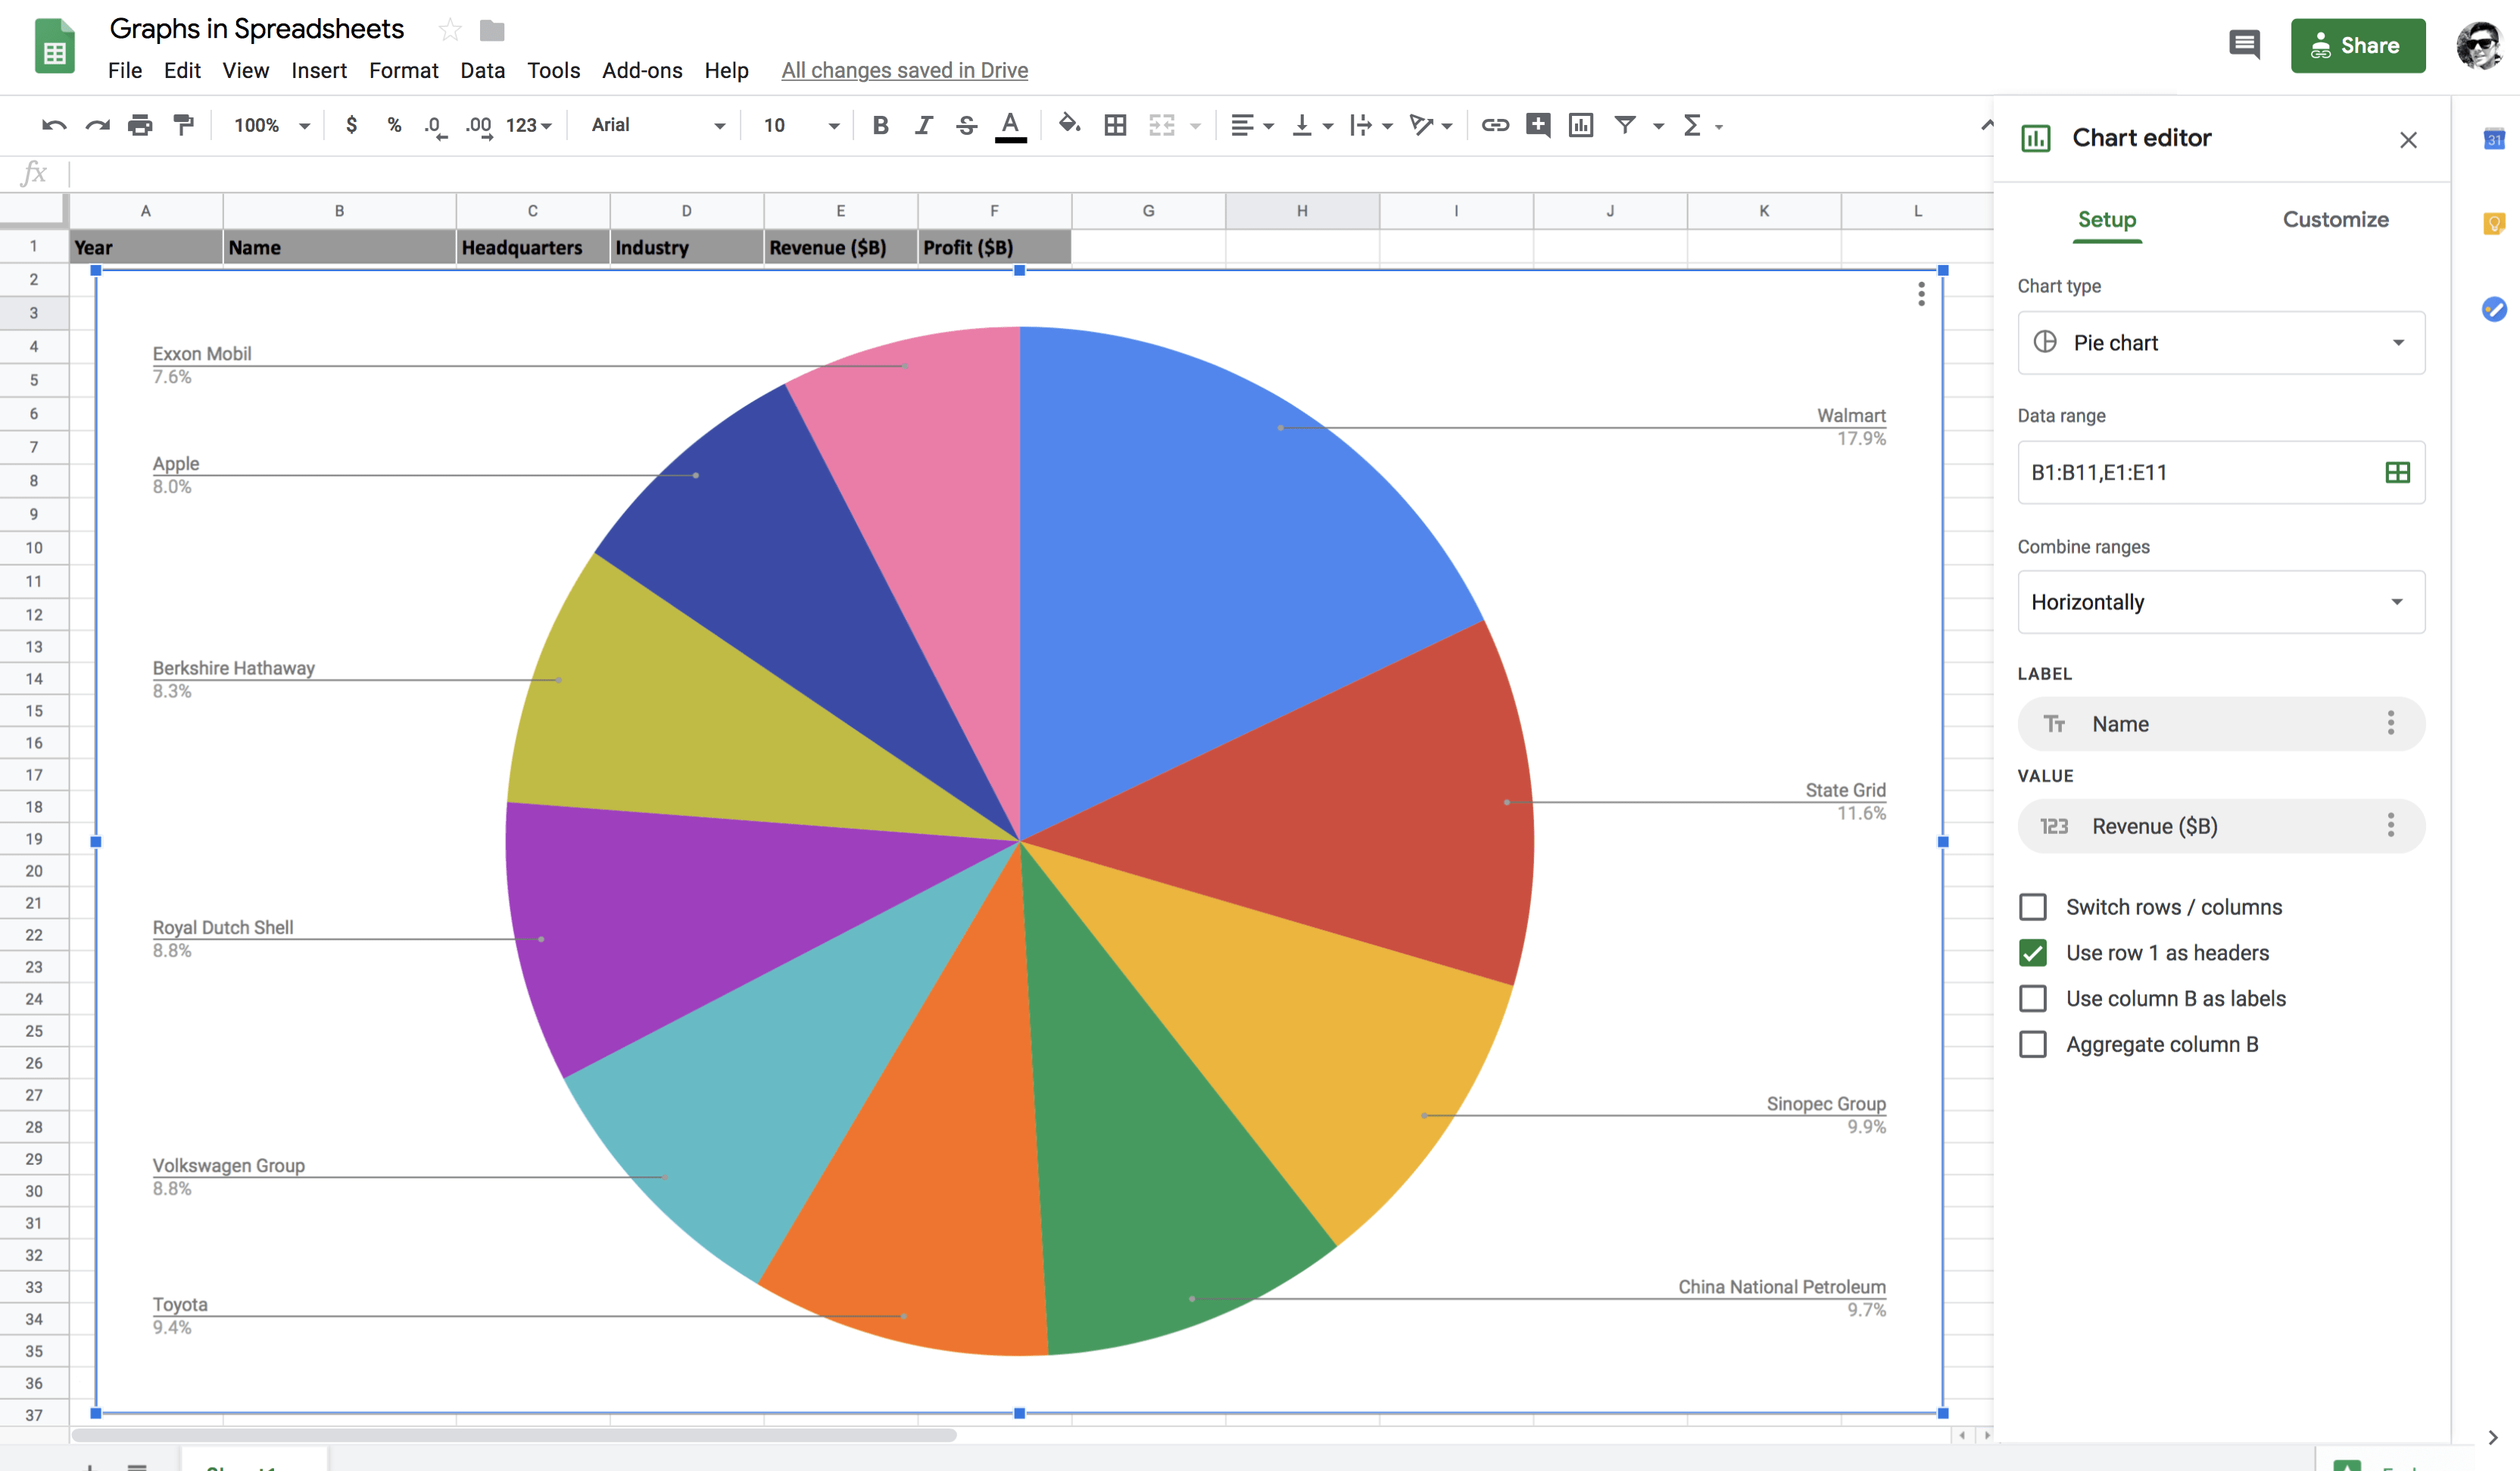The height and width of the screenshot is (1471, 2520).
Task: Enable the Aggregate column B checkbox
Action: tap(2034, 1044)
